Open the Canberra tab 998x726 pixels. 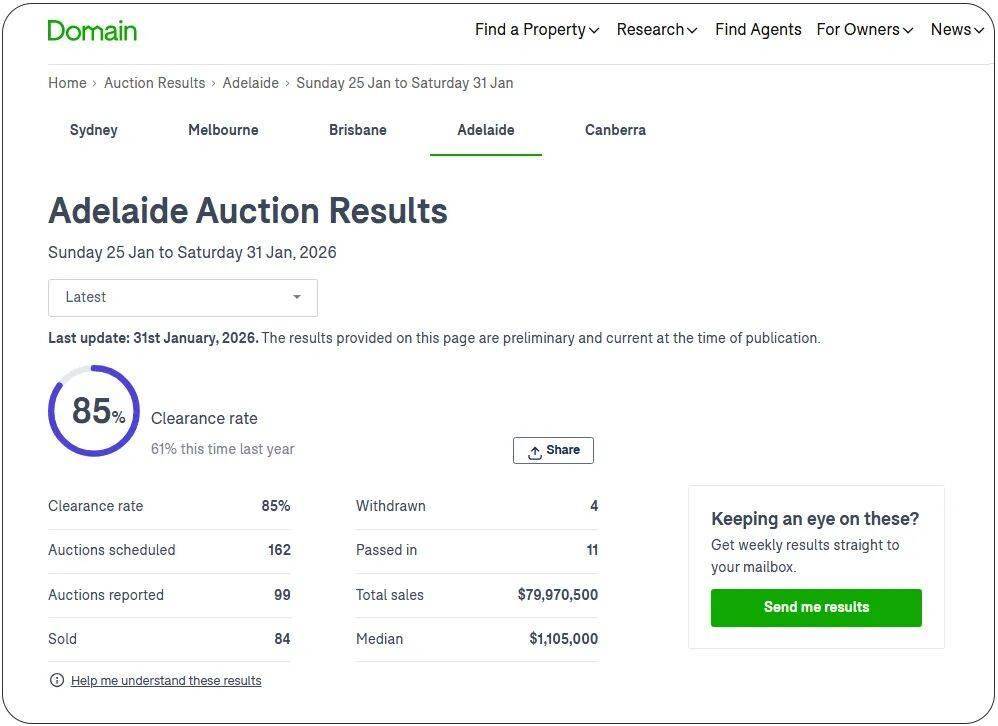click(x=615, y=130)
